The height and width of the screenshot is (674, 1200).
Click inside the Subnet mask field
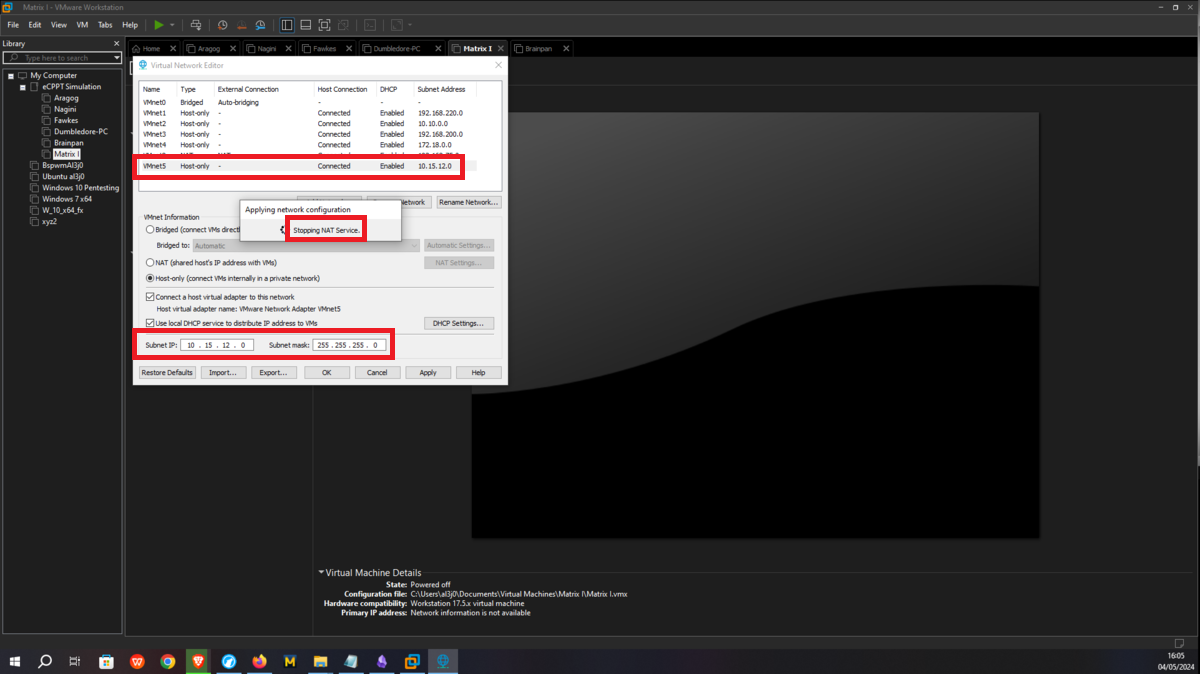(x=349, y=345)
